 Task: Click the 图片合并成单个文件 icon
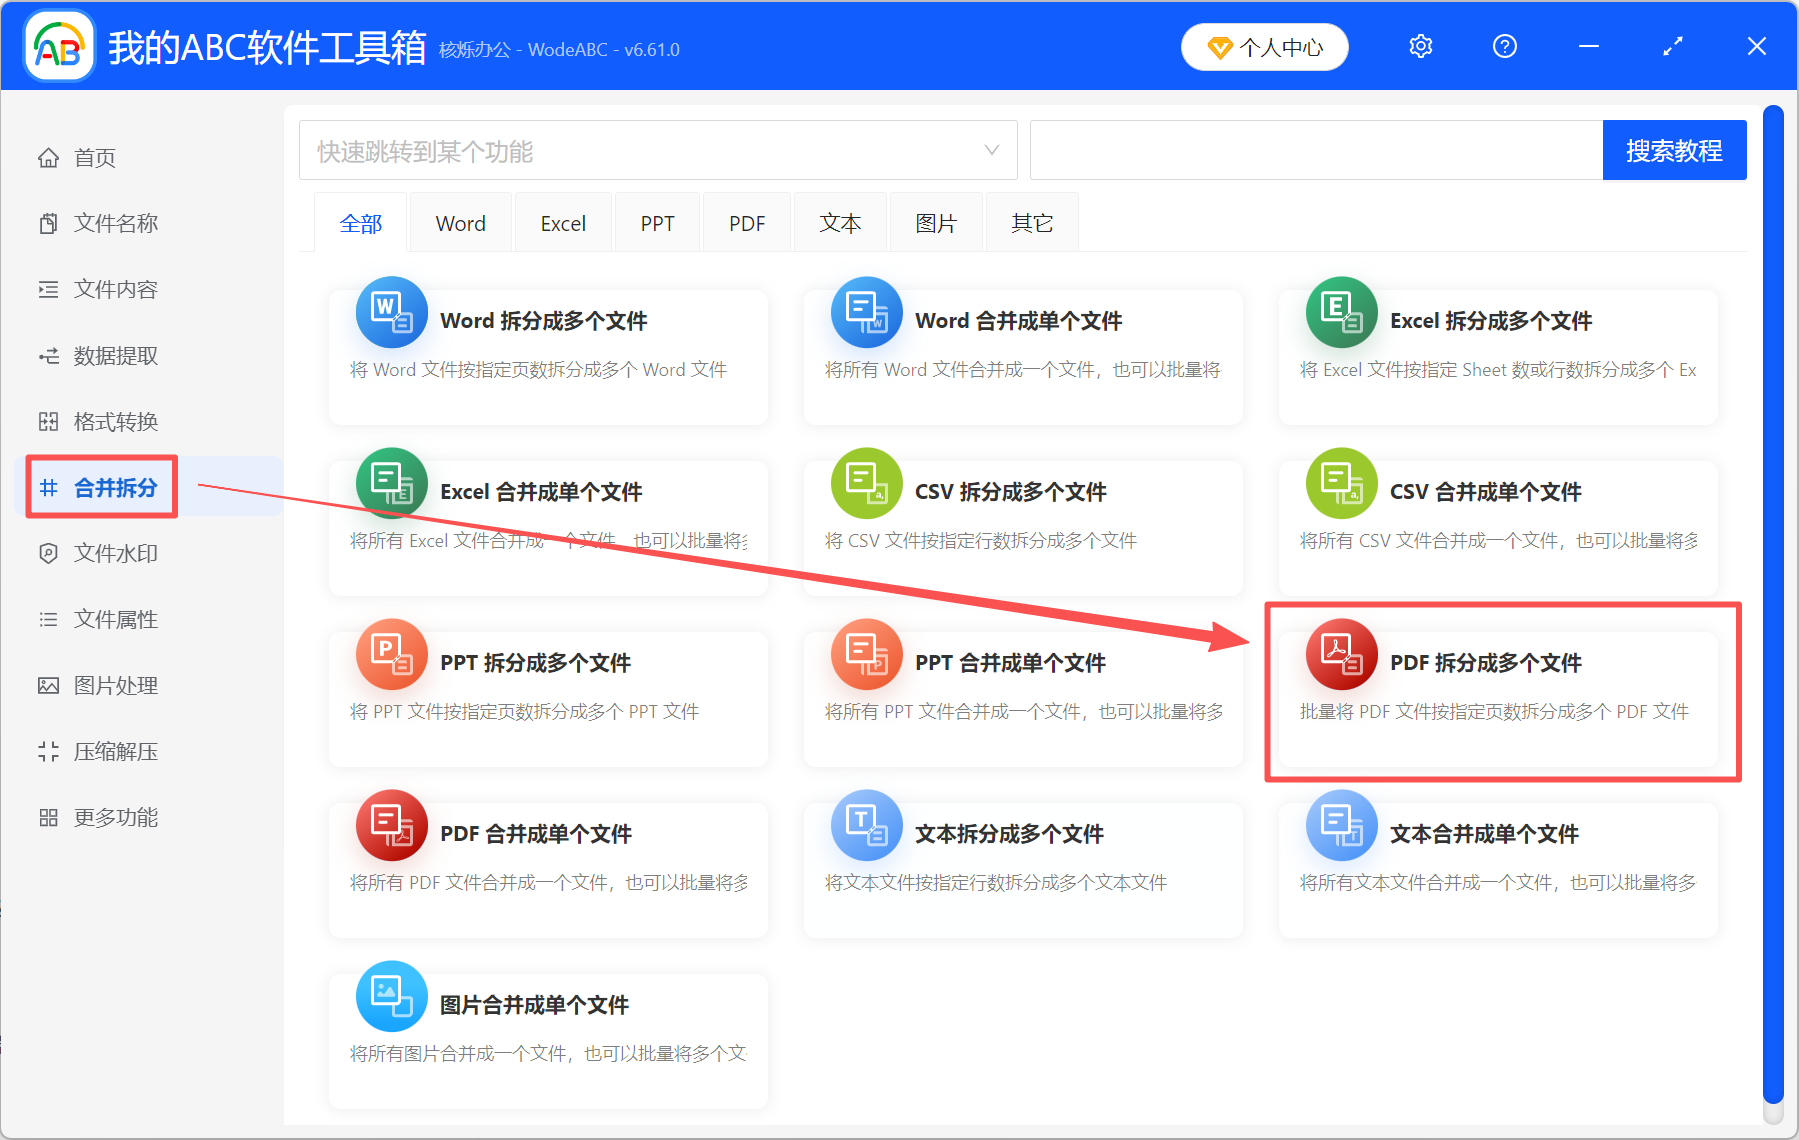pyautogui.click(x=391, y=996)
